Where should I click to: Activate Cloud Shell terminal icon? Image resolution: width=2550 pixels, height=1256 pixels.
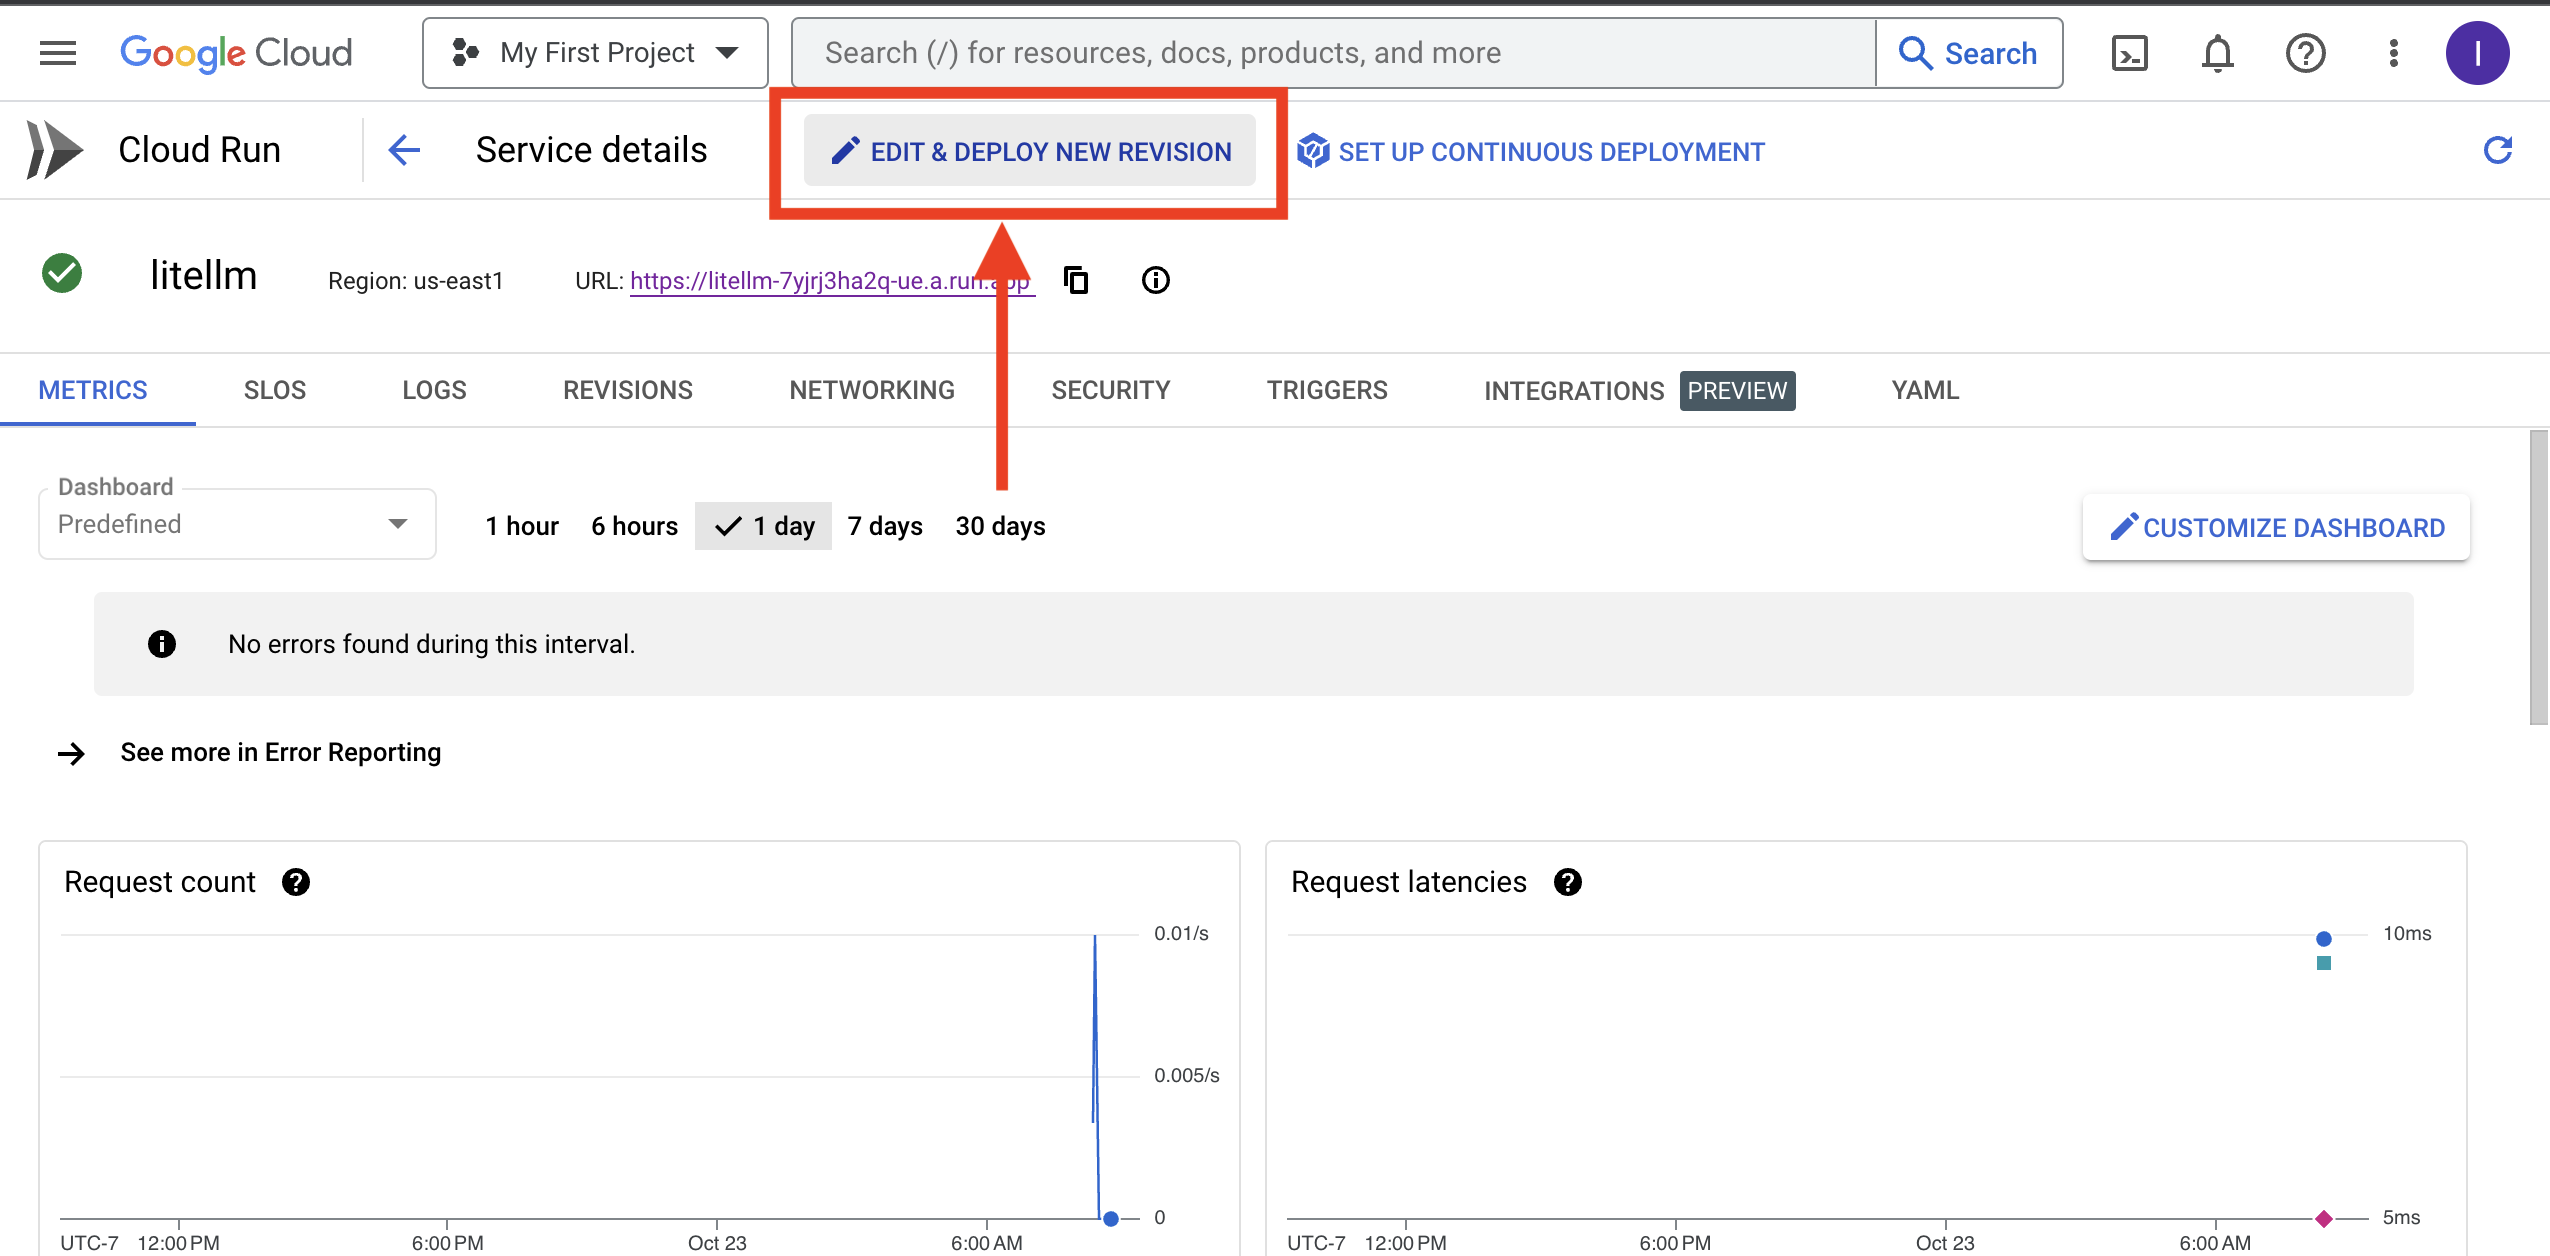click(2129, 53)
